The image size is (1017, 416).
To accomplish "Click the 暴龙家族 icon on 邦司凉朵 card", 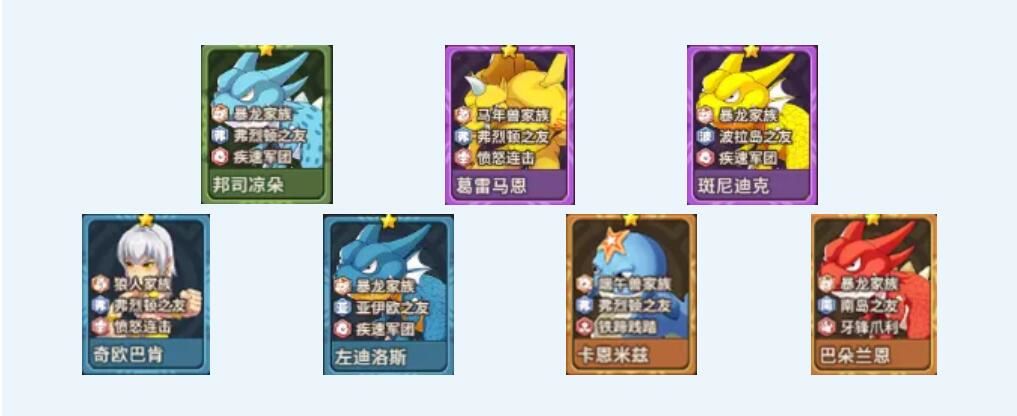I will click(x=219, y=114).
